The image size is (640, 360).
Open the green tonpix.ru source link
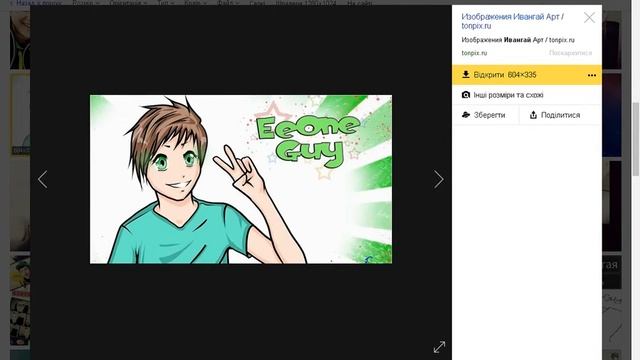coord(474,53)
